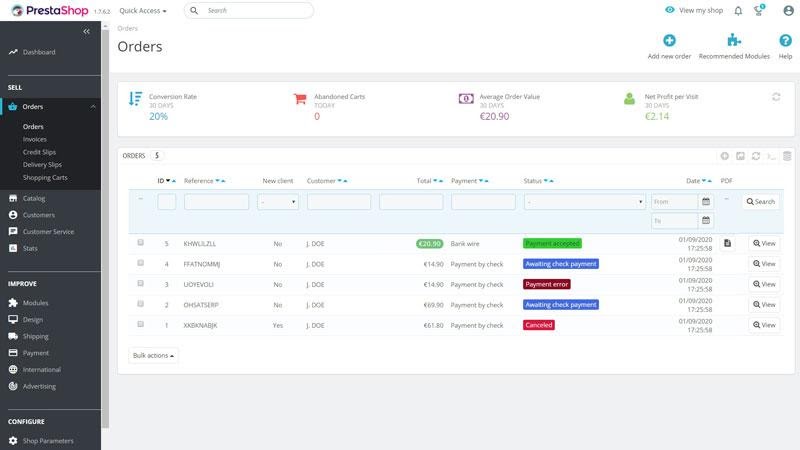Click the user profile avatar icon
Viewport: 800px width, 450px height.
788,11
